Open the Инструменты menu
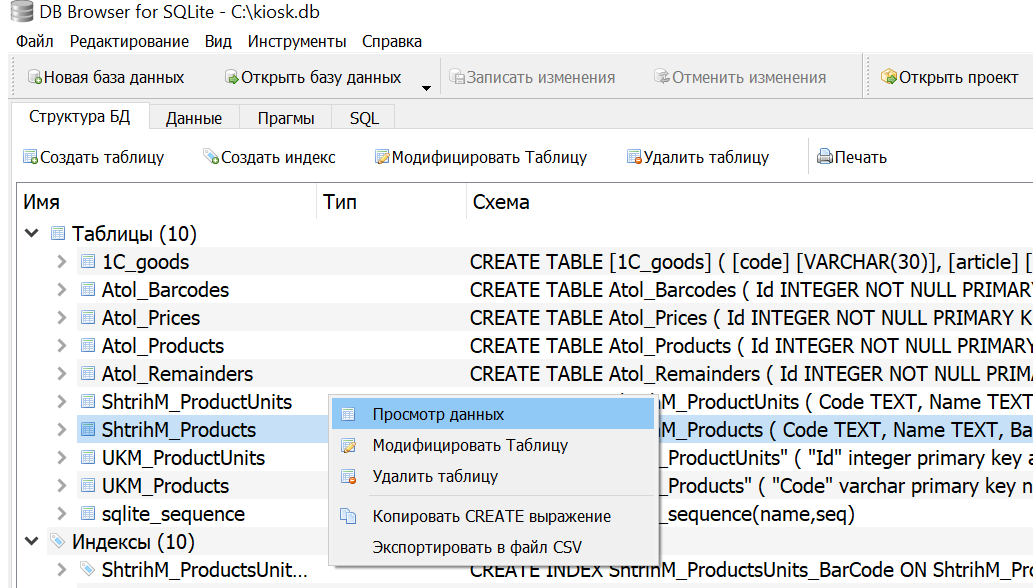This screenshot has height=588, width=1033. pos(296,41)
